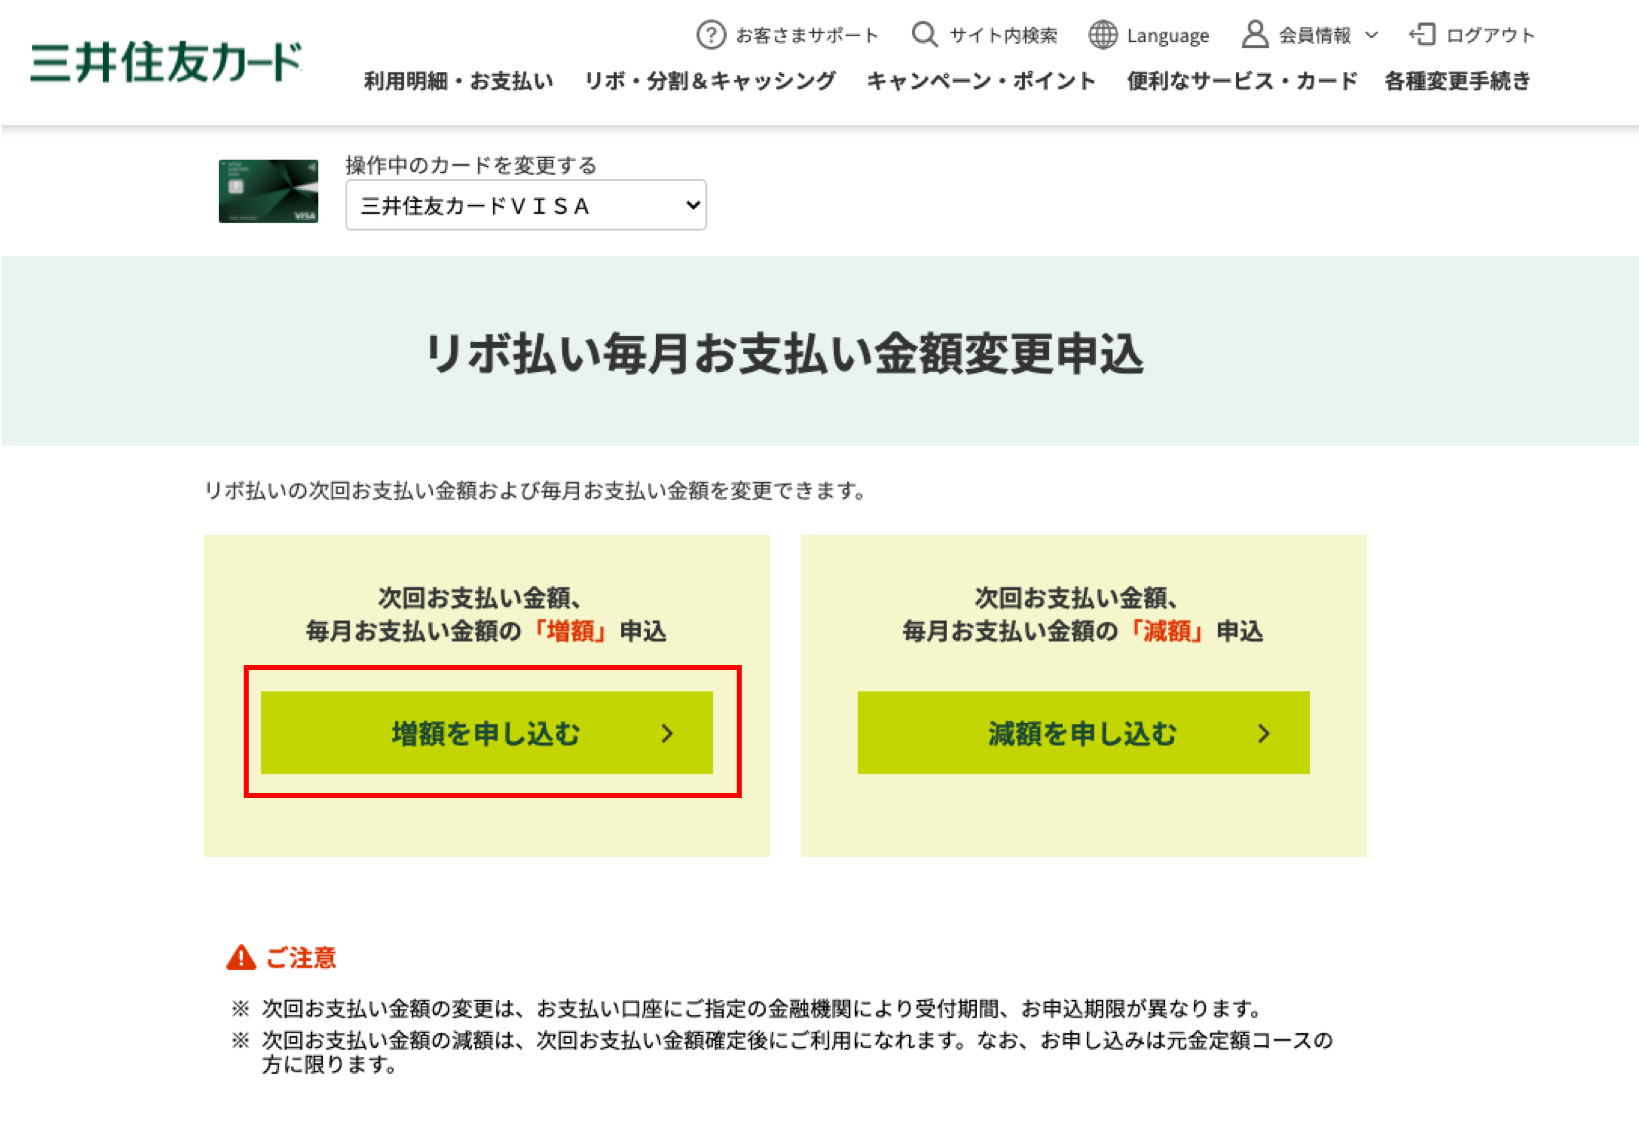Click the お客さまサポート link text
Image resolution: width=1639 pixels, height=1125 pixels.
pos(807,36)
